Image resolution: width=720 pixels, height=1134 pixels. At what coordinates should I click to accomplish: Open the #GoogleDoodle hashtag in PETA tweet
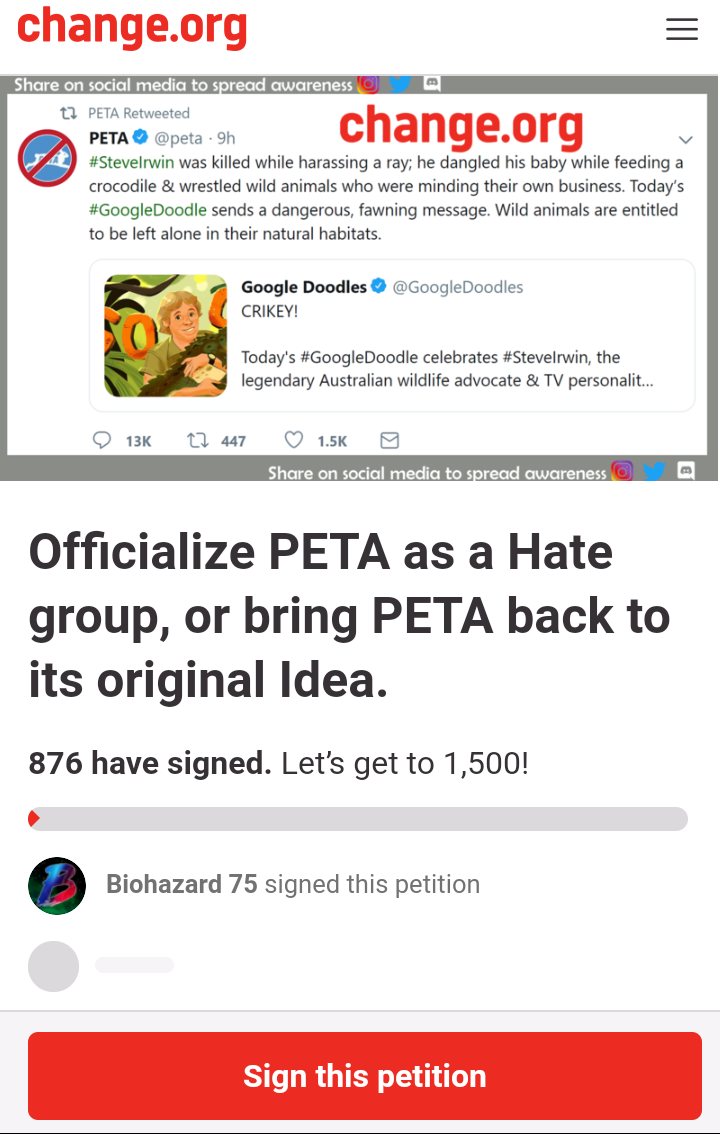click(x=147, y=210)
